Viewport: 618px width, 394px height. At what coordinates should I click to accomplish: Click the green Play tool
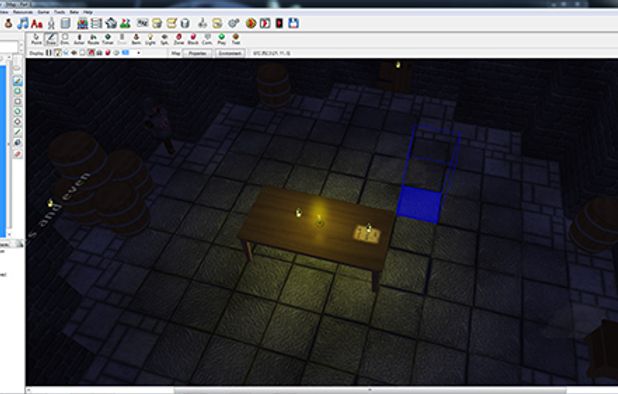[222, 39]
